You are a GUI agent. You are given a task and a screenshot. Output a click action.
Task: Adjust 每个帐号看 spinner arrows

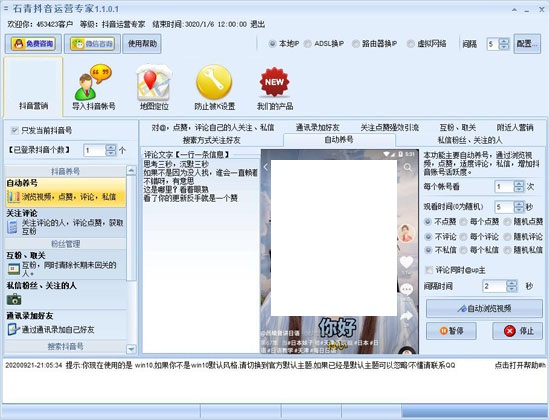point(518,186)
